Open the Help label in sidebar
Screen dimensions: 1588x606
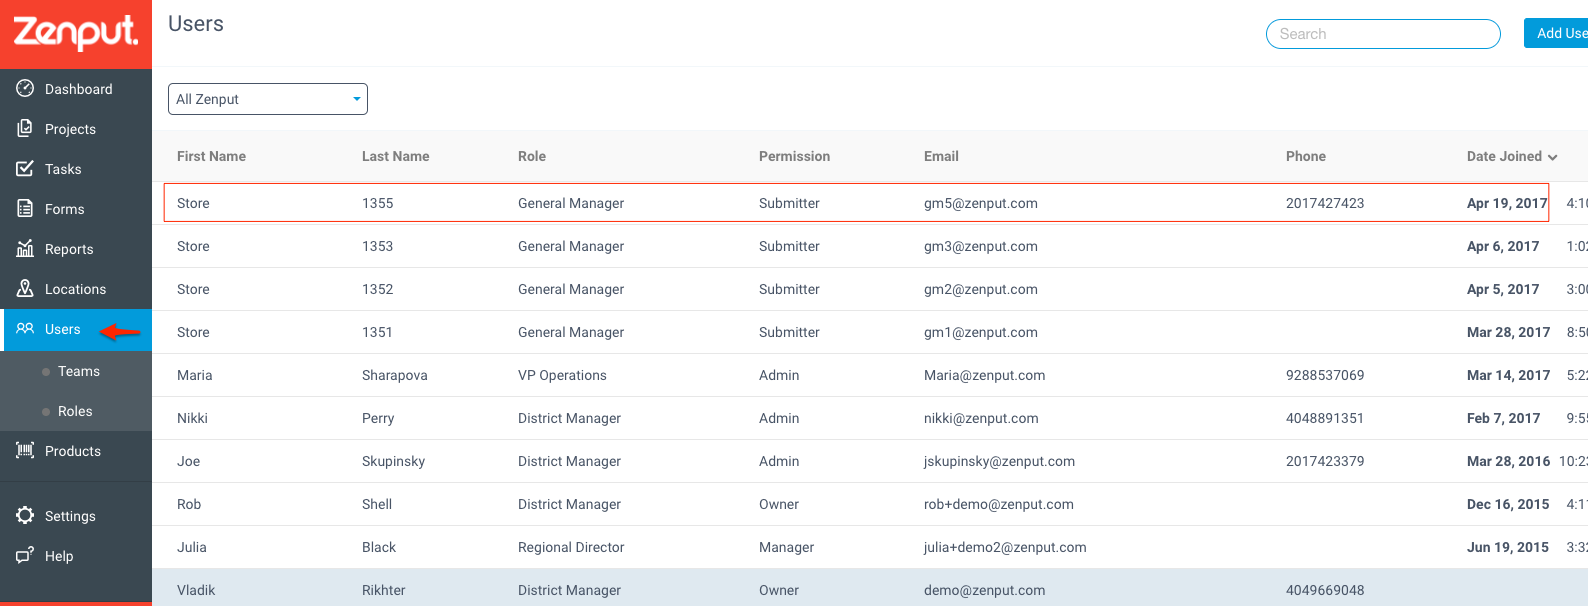tap(59, 556)
